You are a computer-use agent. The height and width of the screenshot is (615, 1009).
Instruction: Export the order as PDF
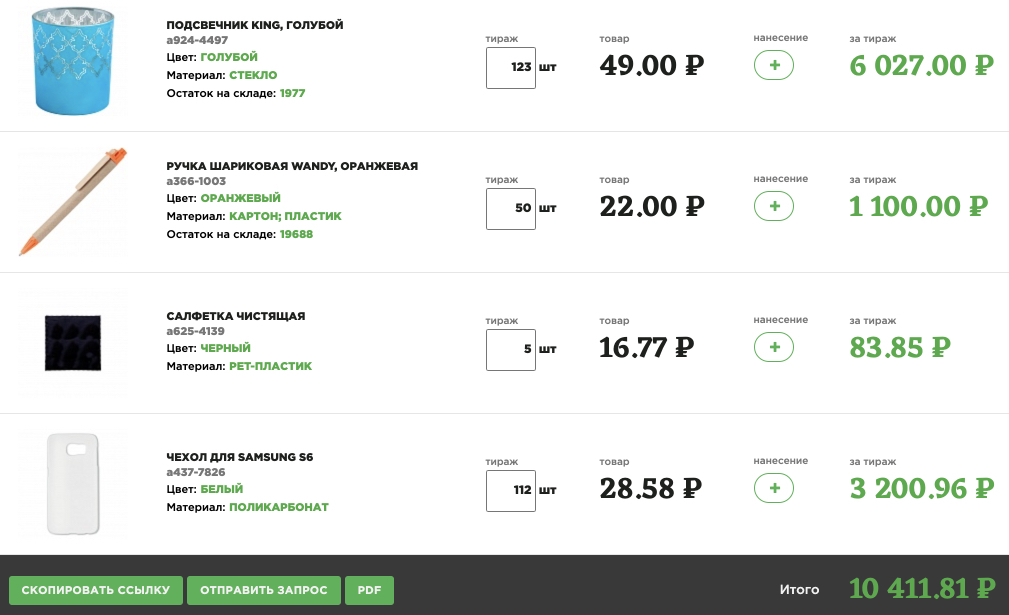[370, 590]
